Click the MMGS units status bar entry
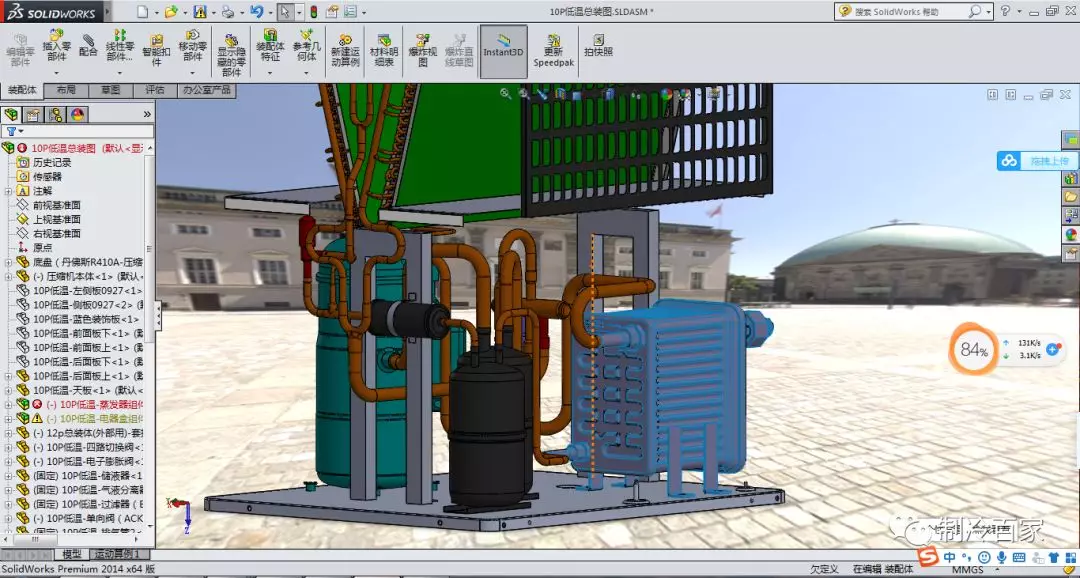This screenshot has height=578, width=1080. (x=968, y=570)
